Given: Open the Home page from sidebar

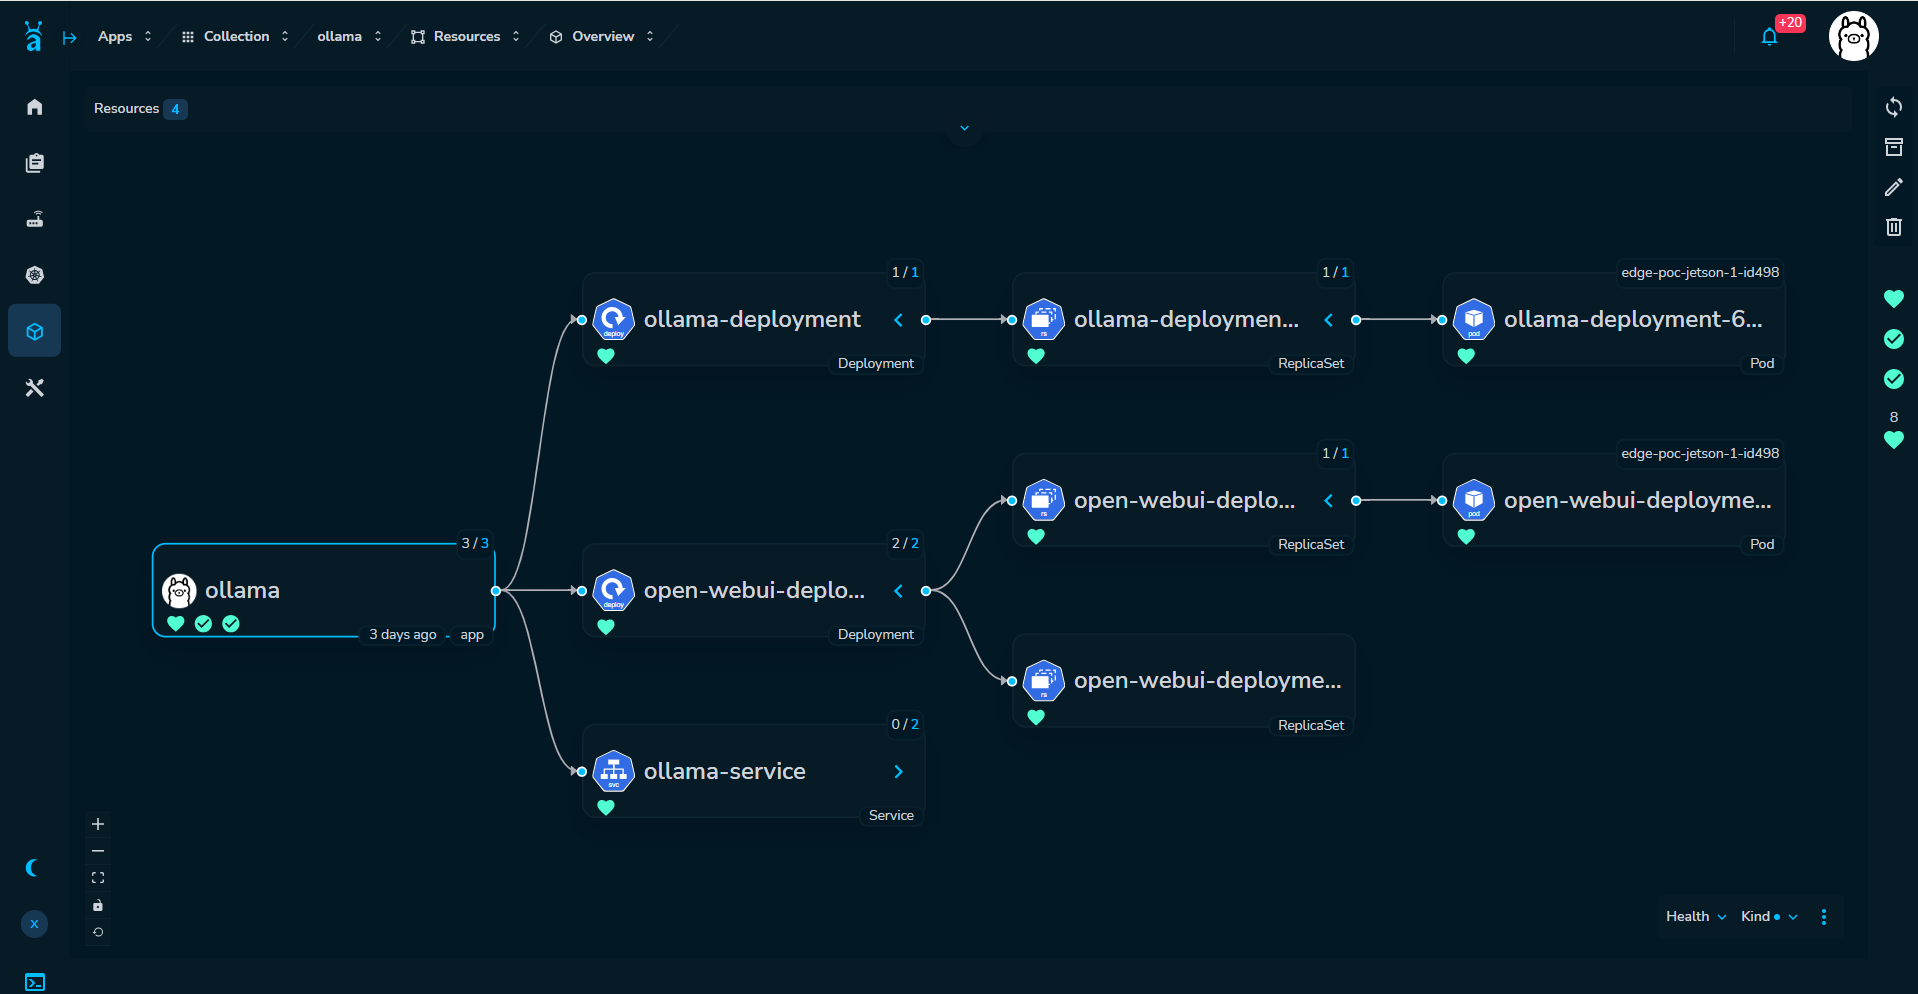Looking at the screenshot, I should click(35, 107).
